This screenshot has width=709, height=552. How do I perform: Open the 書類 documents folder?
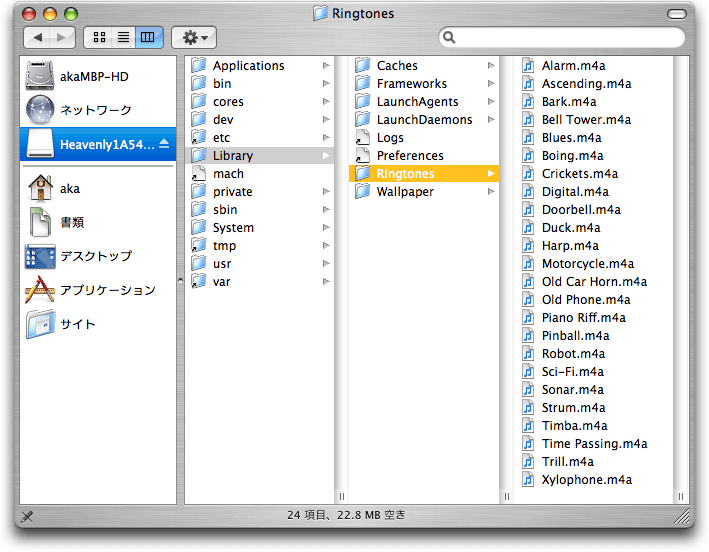pos(71,222)
